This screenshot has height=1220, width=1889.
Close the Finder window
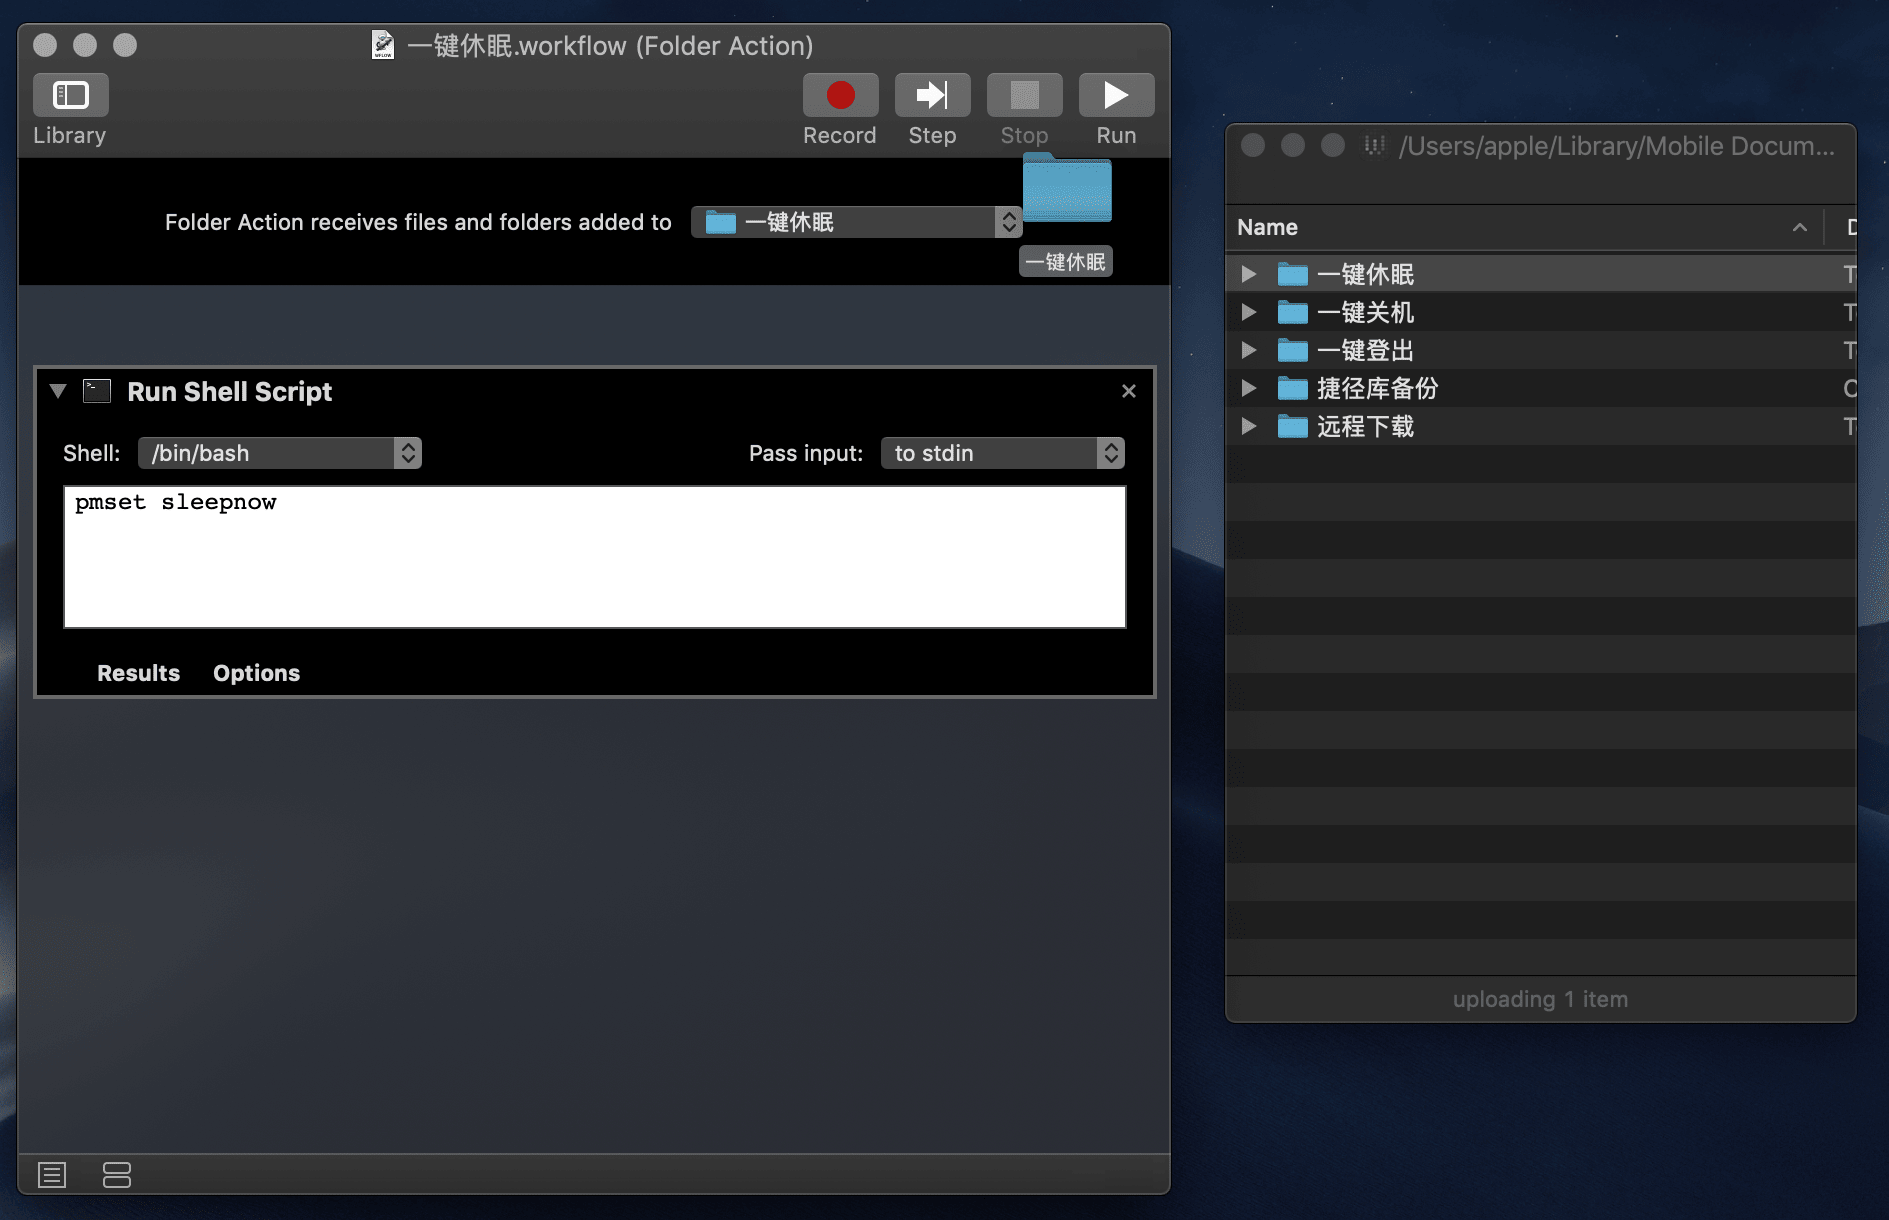[1253, 146]
